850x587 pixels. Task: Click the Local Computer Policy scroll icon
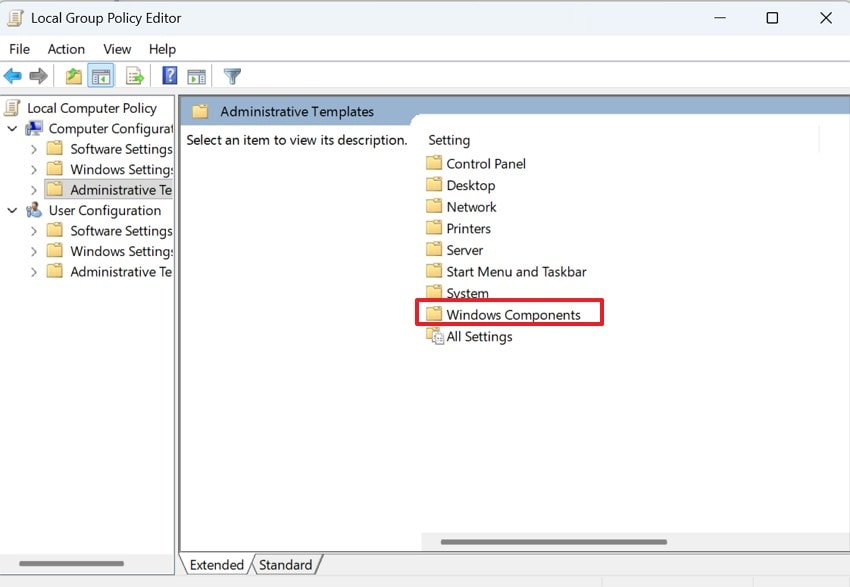(x=13, y=108)
